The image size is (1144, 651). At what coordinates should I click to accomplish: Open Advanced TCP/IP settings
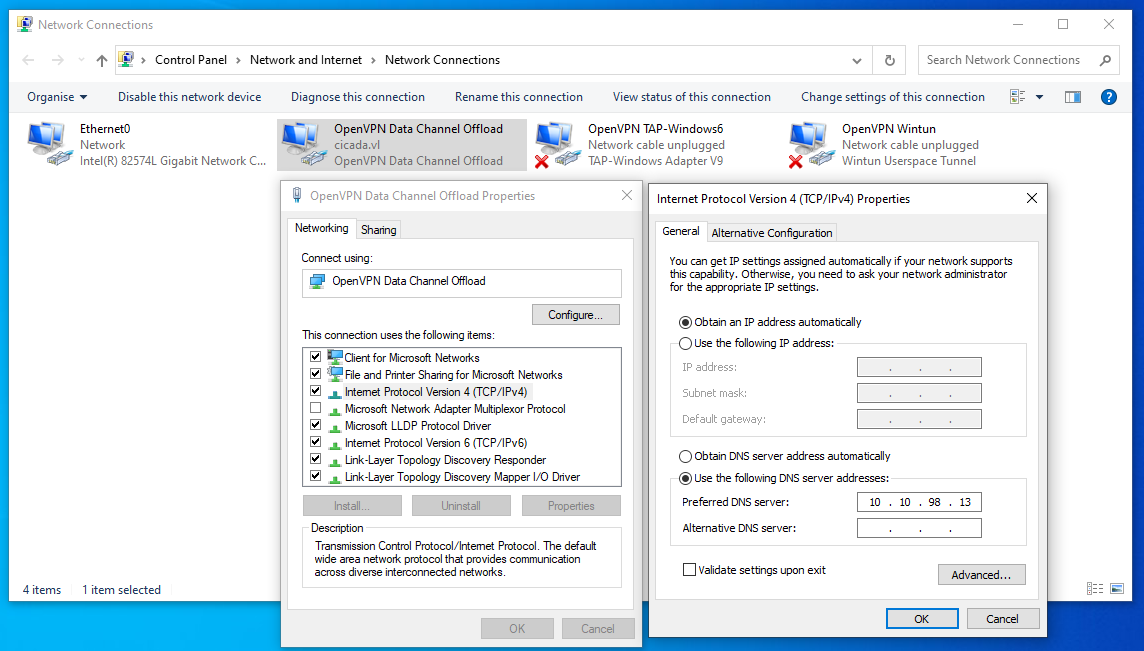[981, 575]
